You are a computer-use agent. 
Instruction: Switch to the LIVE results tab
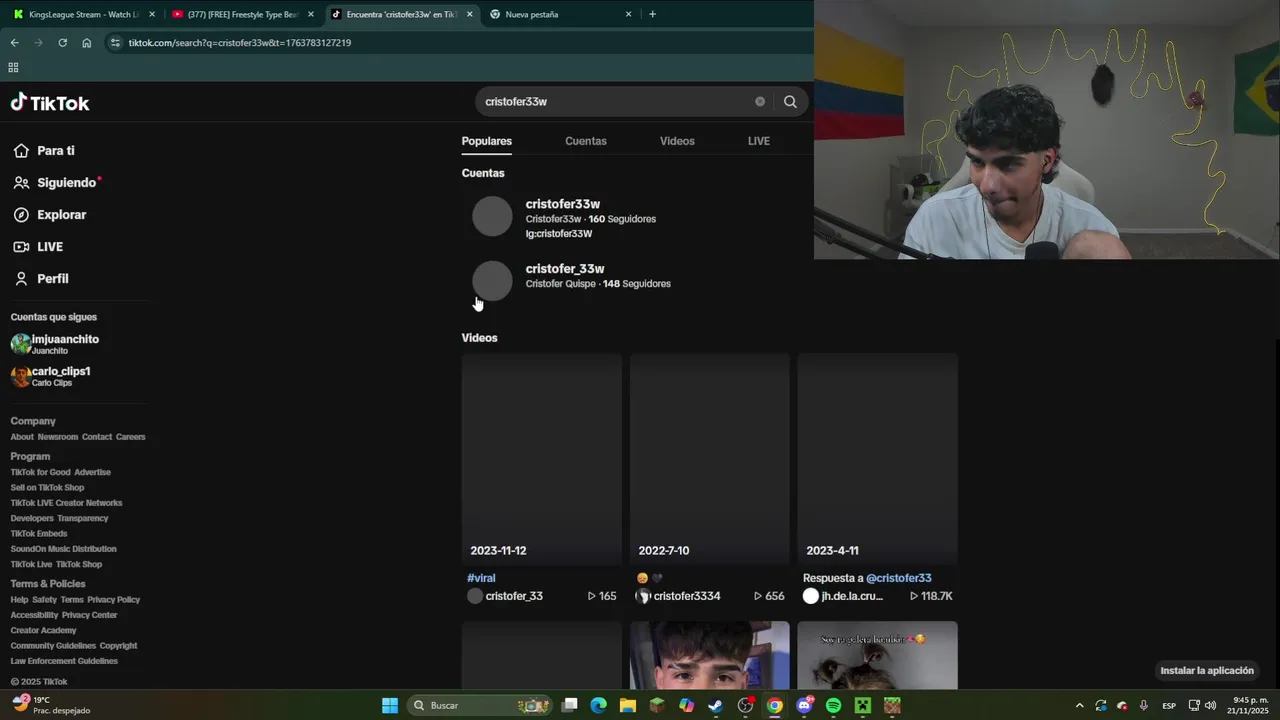tap(759, 141)
